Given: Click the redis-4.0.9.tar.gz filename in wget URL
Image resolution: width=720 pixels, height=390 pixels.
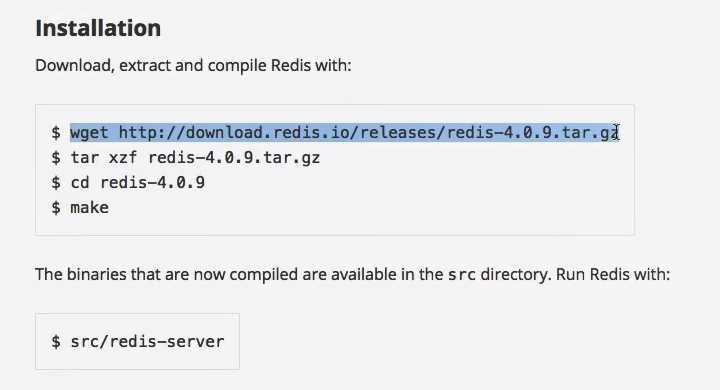Looking at the screenshot, I should [x=533, y=133].
